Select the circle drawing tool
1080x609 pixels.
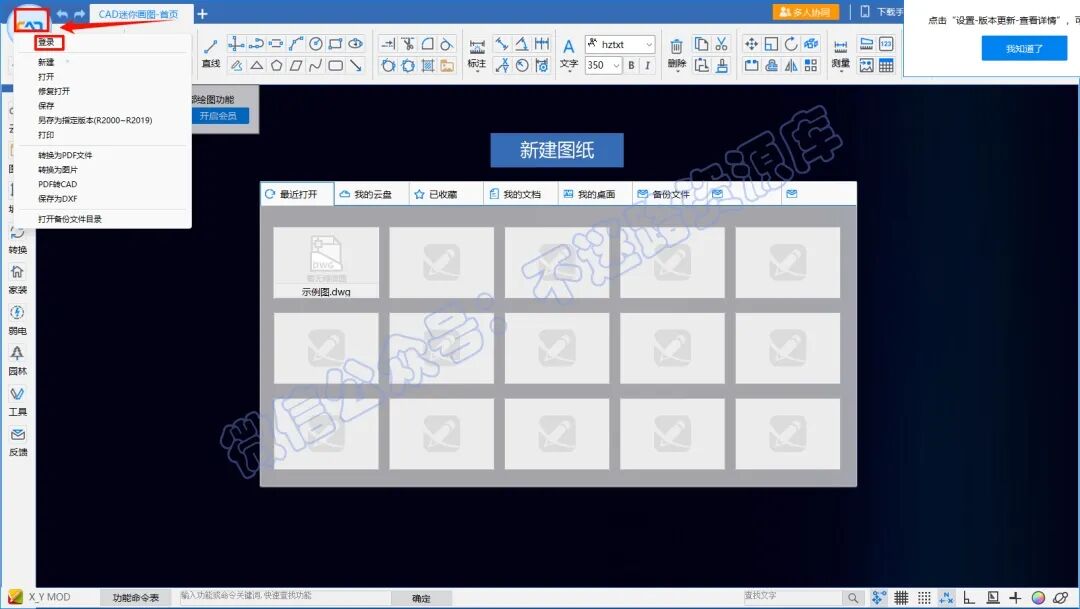[315, 44]
